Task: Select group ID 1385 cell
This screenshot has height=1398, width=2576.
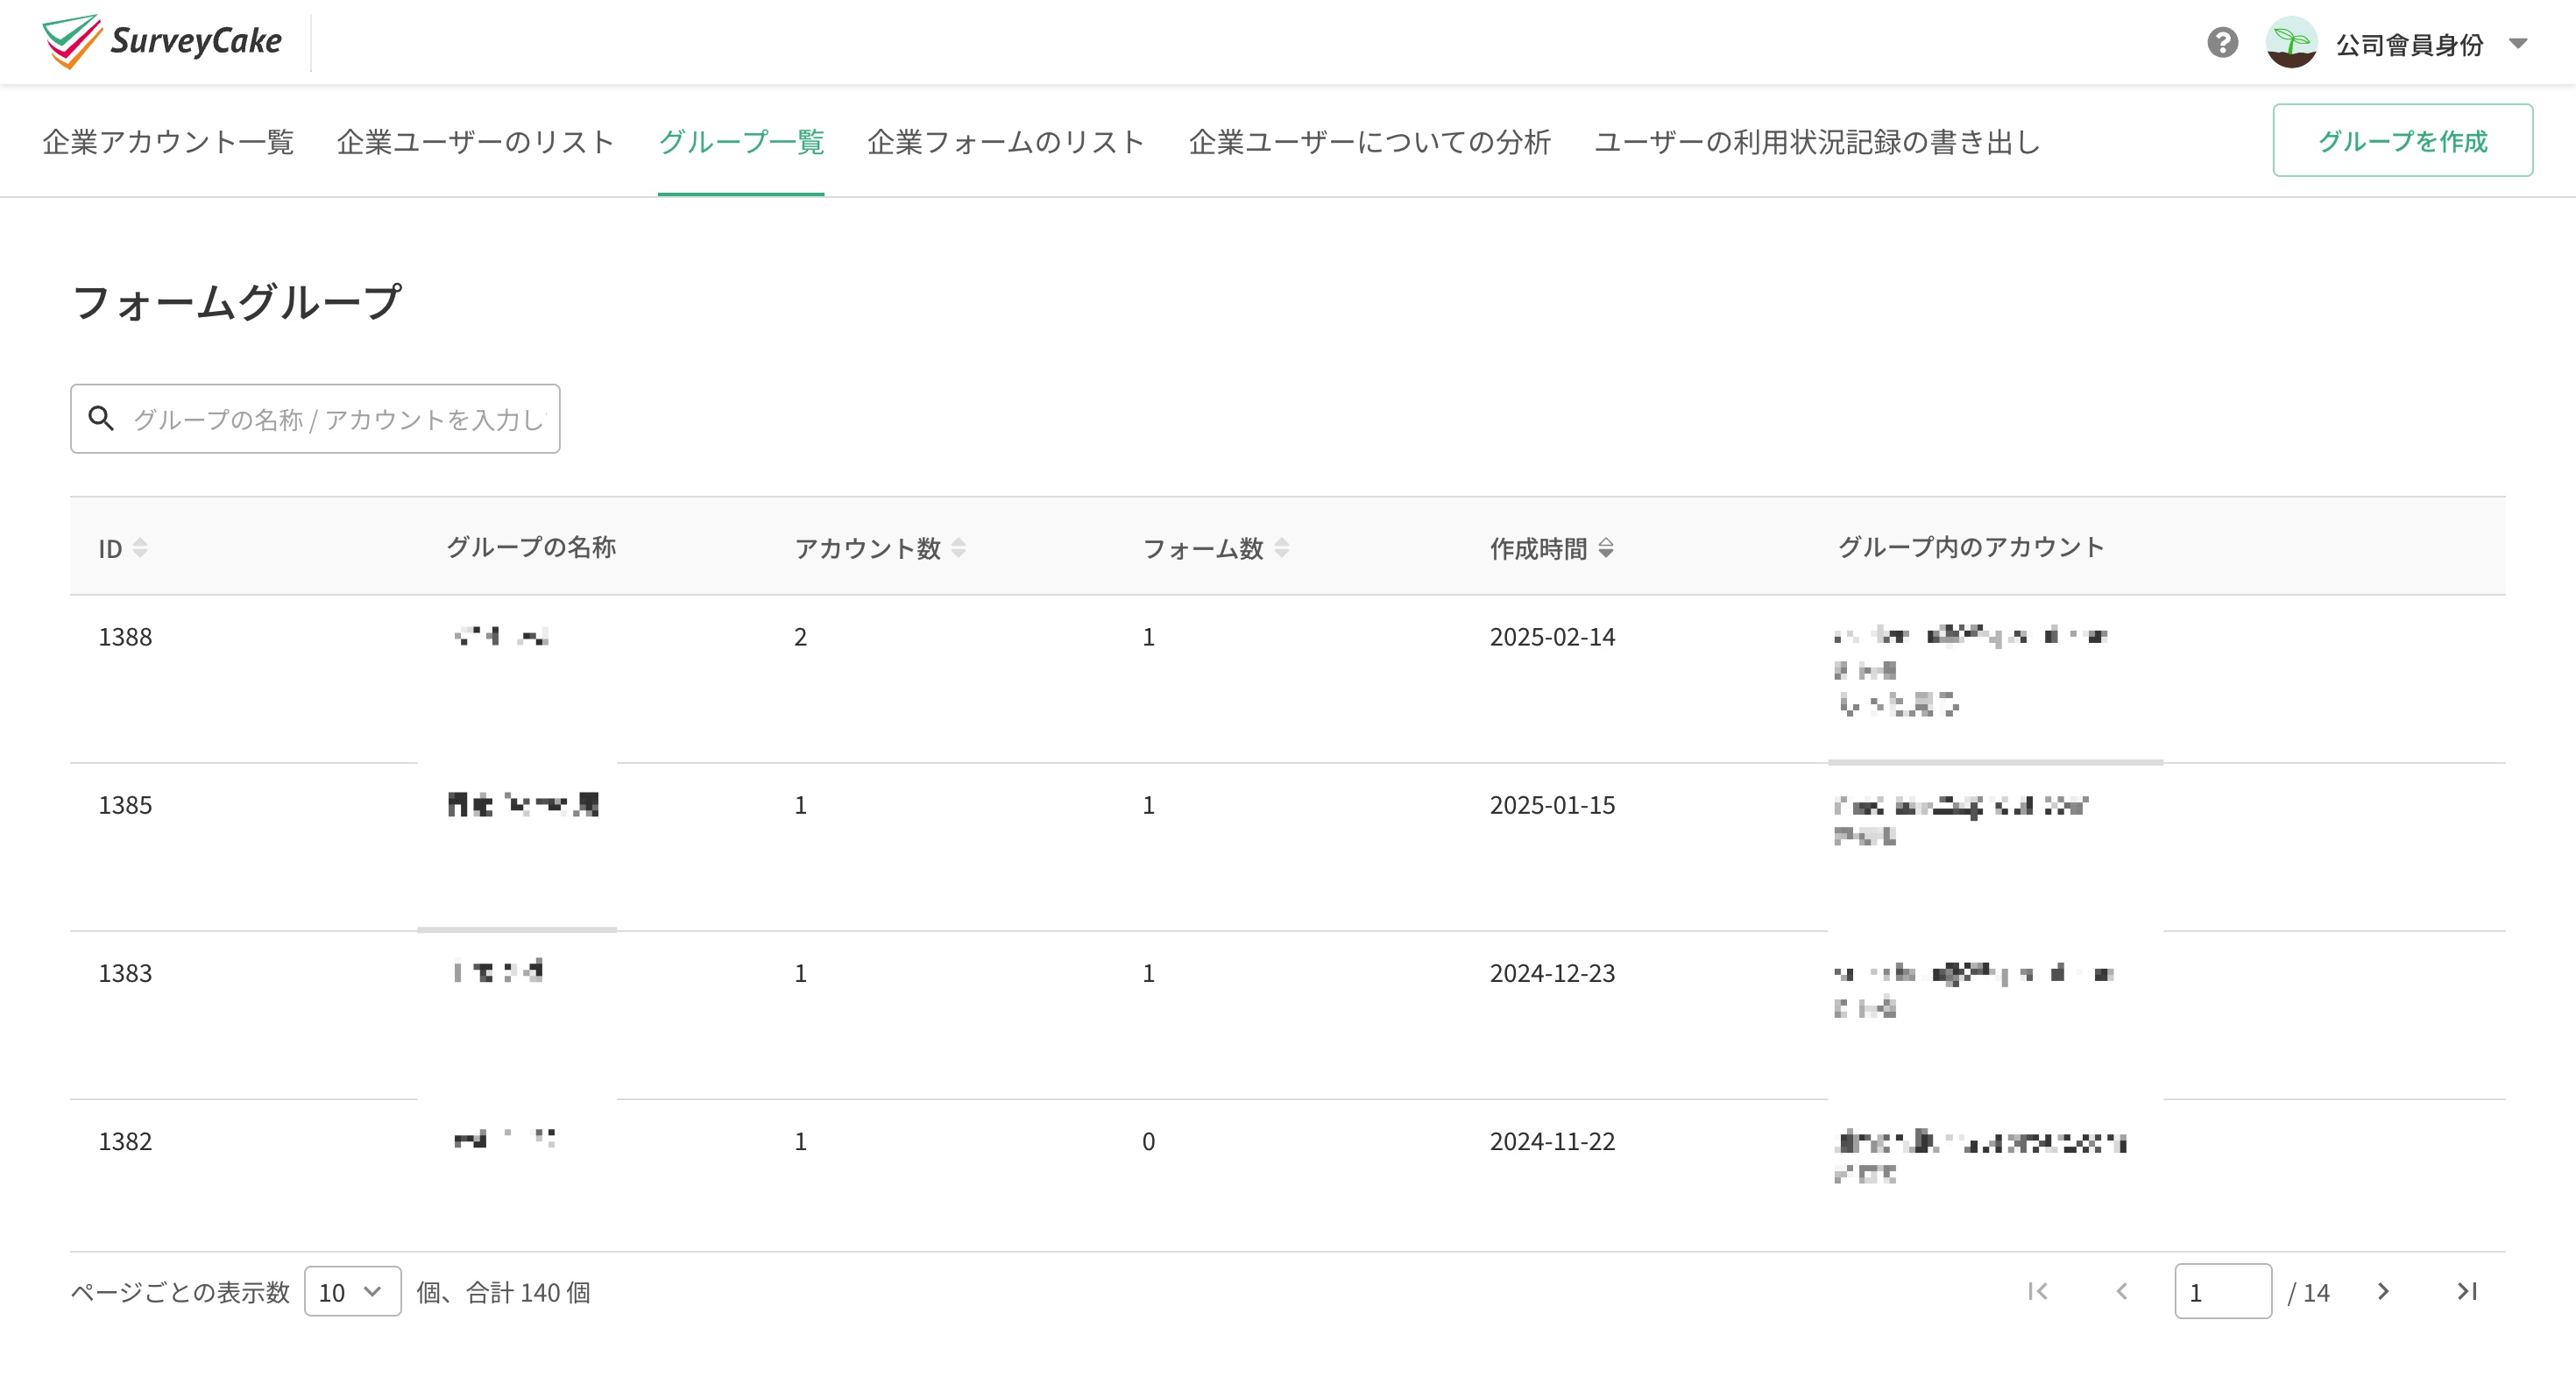Action: [125, 805]
